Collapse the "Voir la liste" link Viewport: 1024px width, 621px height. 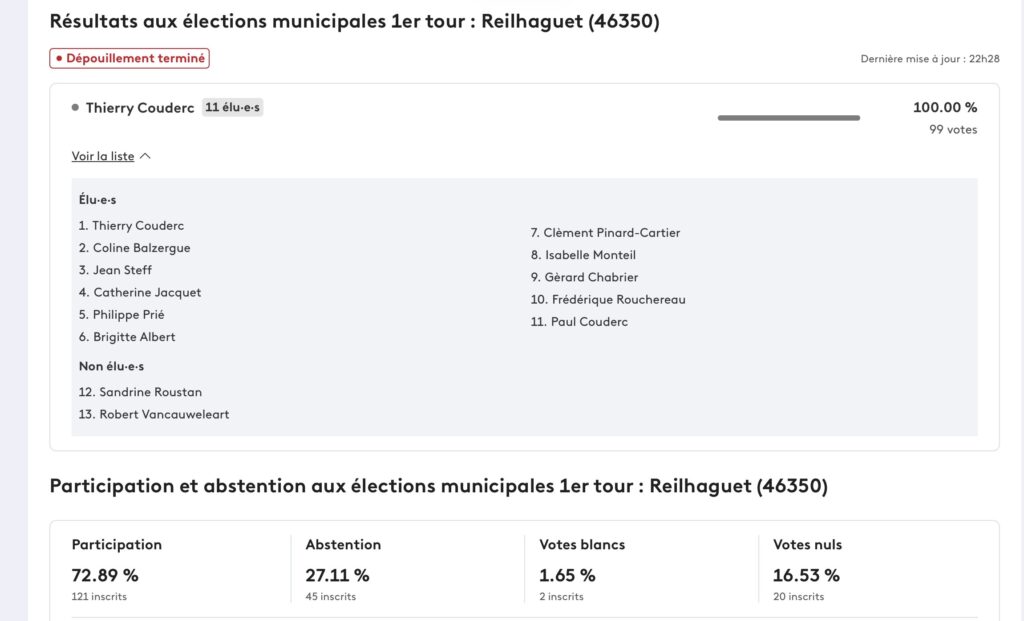click(x=103, y=157)
